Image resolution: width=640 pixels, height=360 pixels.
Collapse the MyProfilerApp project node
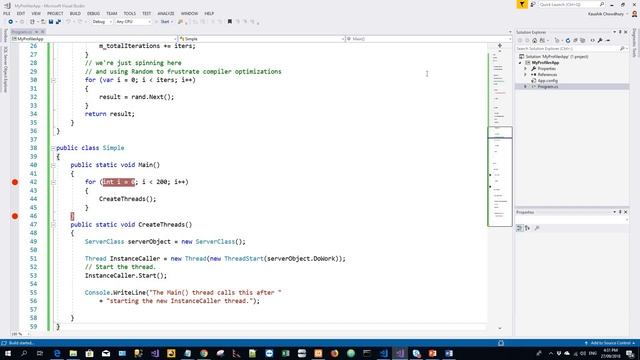point(520,63)
